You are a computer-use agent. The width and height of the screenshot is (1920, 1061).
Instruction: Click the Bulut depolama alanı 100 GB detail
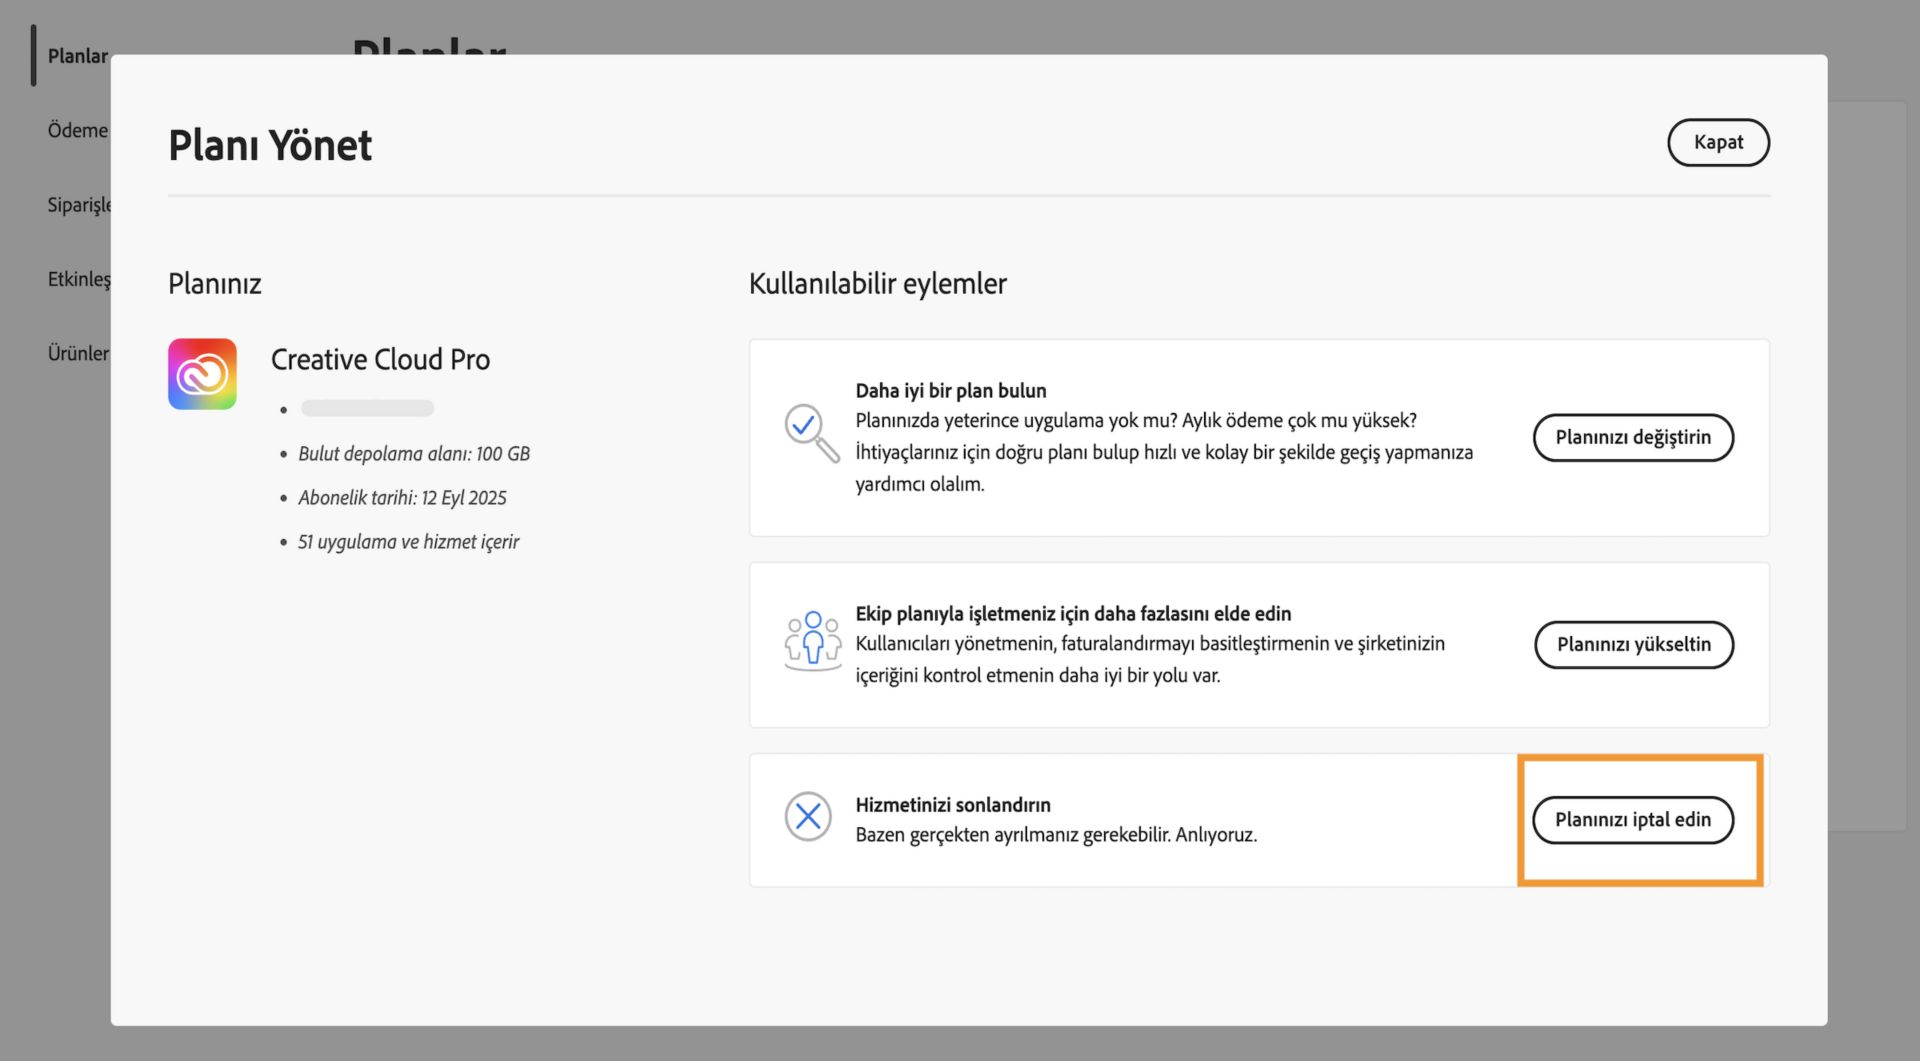pyautogui.click(x=414, y=453)
